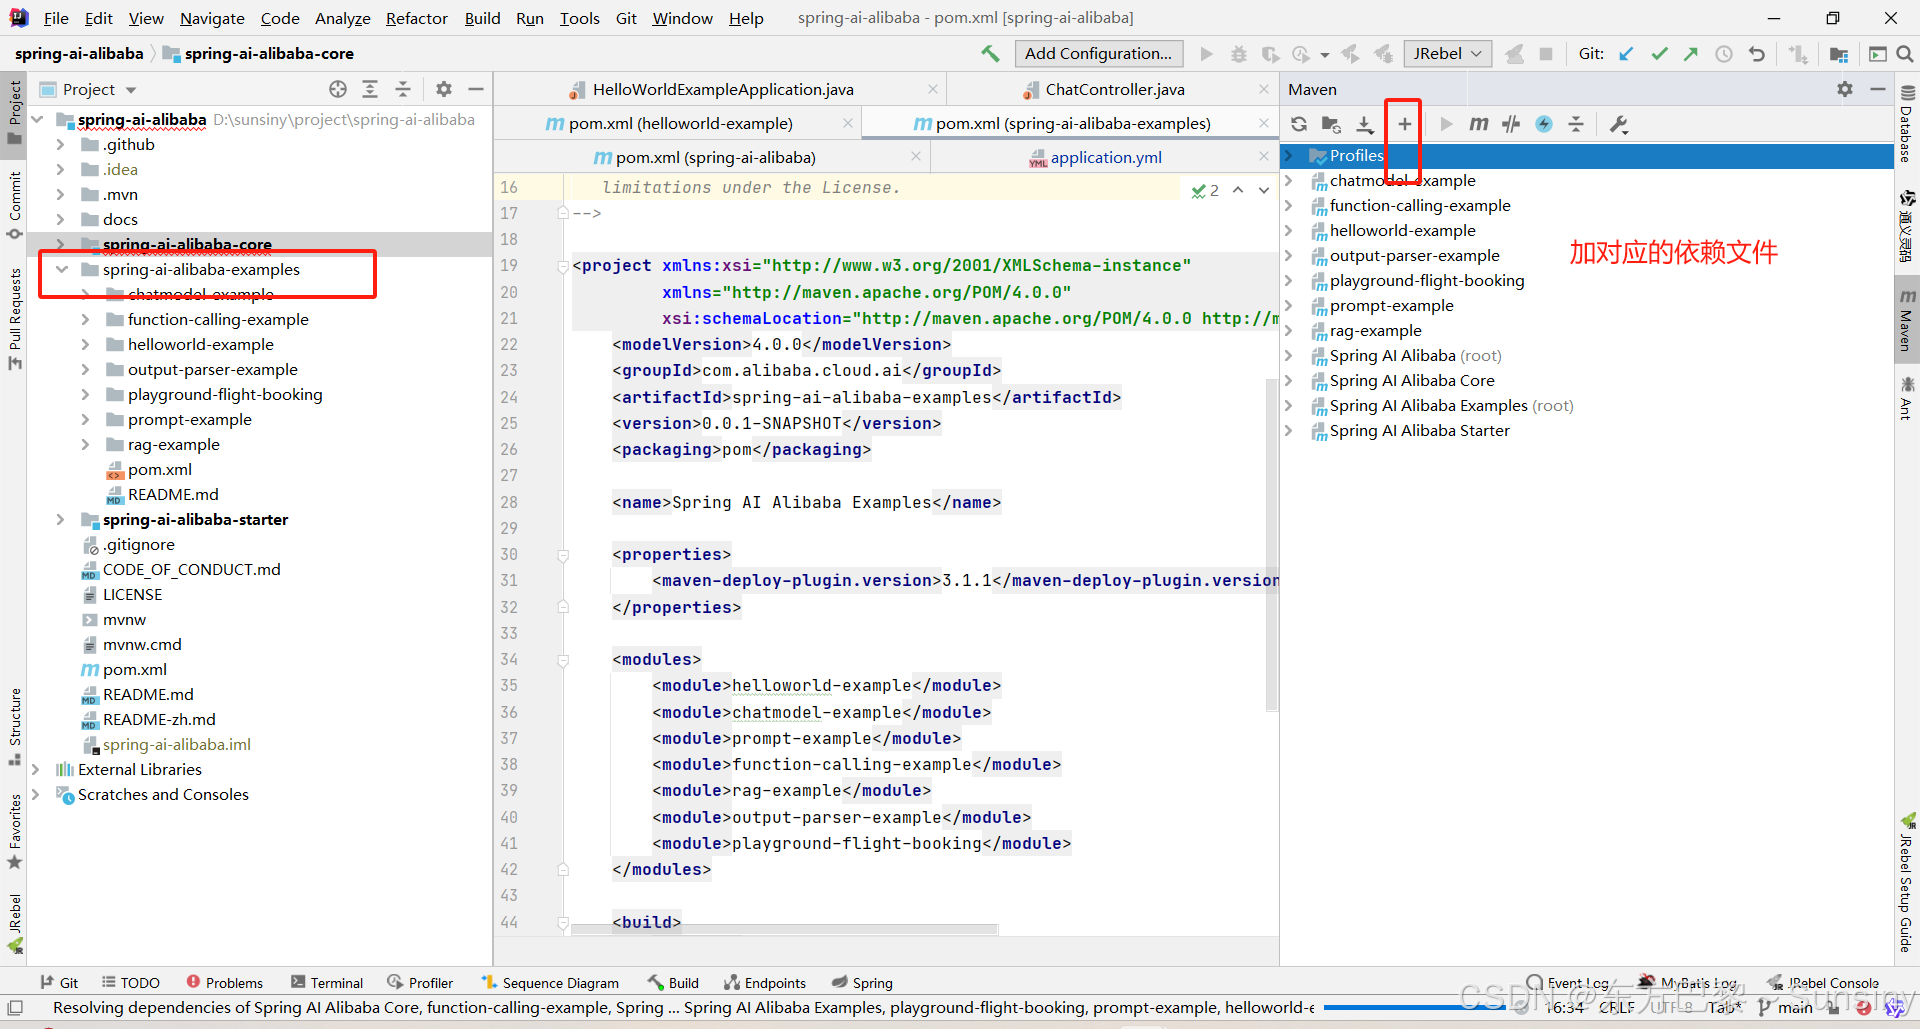Open Terminal tool window
The image size is (1920, 1029).
point(327,983)
